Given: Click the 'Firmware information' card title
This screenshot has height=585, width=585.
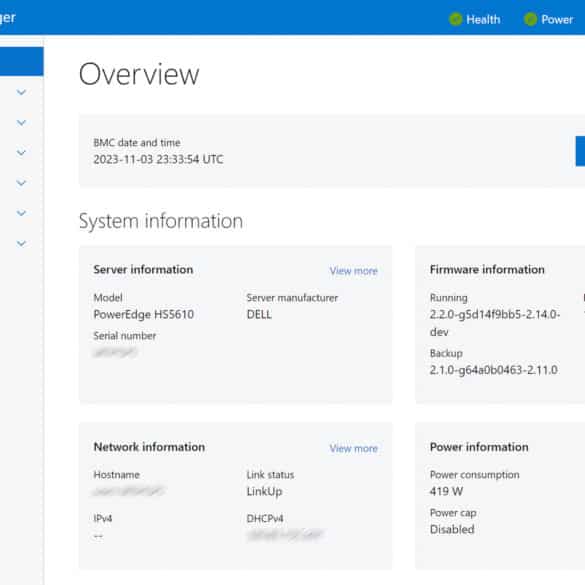Looking at the screenshot, I should click(x=487, y=269).
